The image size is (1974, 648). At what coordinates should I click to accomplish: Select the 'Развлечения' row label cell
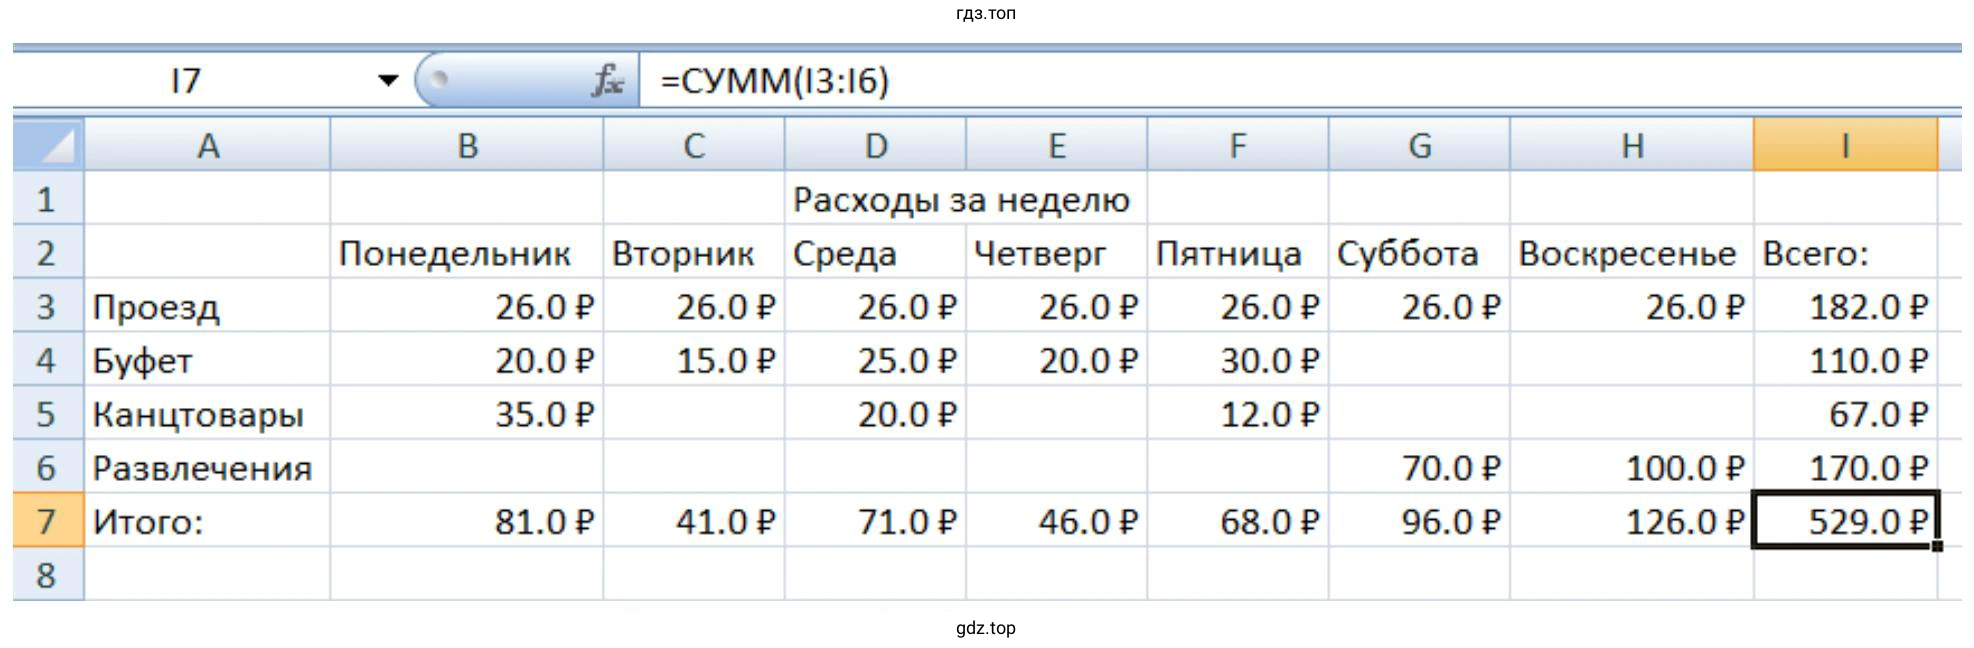(207, 467)
